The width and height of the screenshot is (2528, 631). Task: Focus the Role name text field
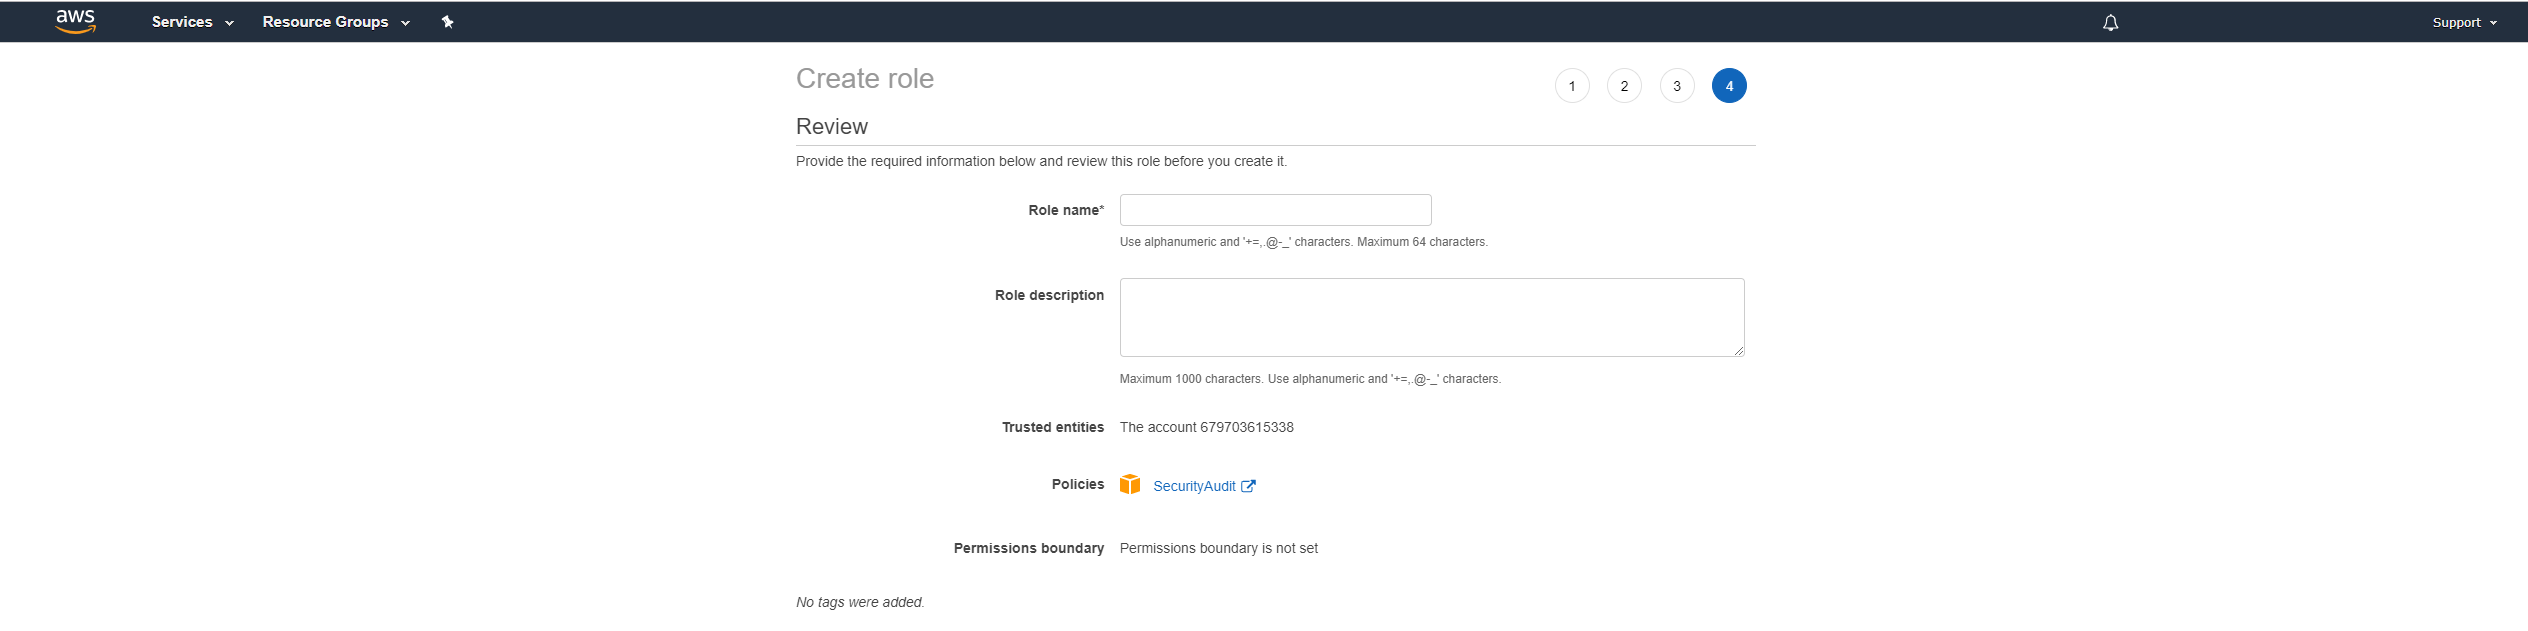pos(1275,210)
